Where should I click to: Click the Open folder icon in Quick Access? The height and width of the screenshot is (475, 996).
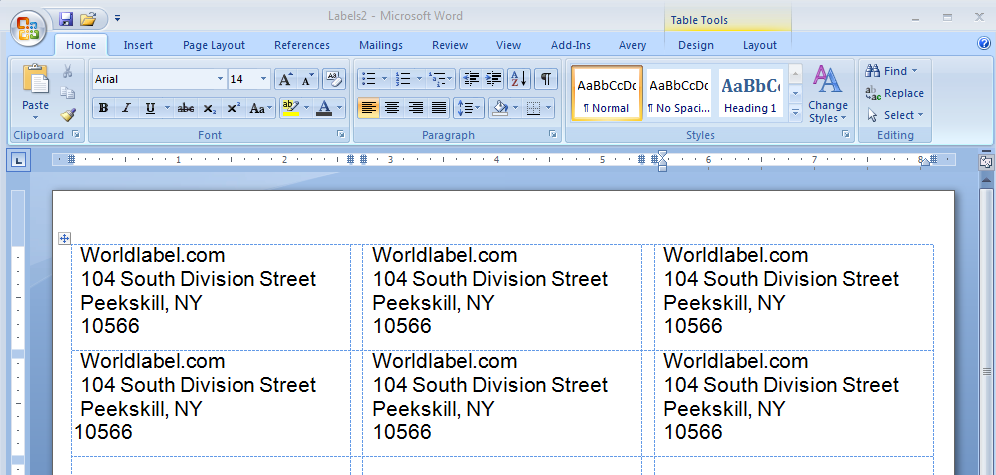coord(88,19)
